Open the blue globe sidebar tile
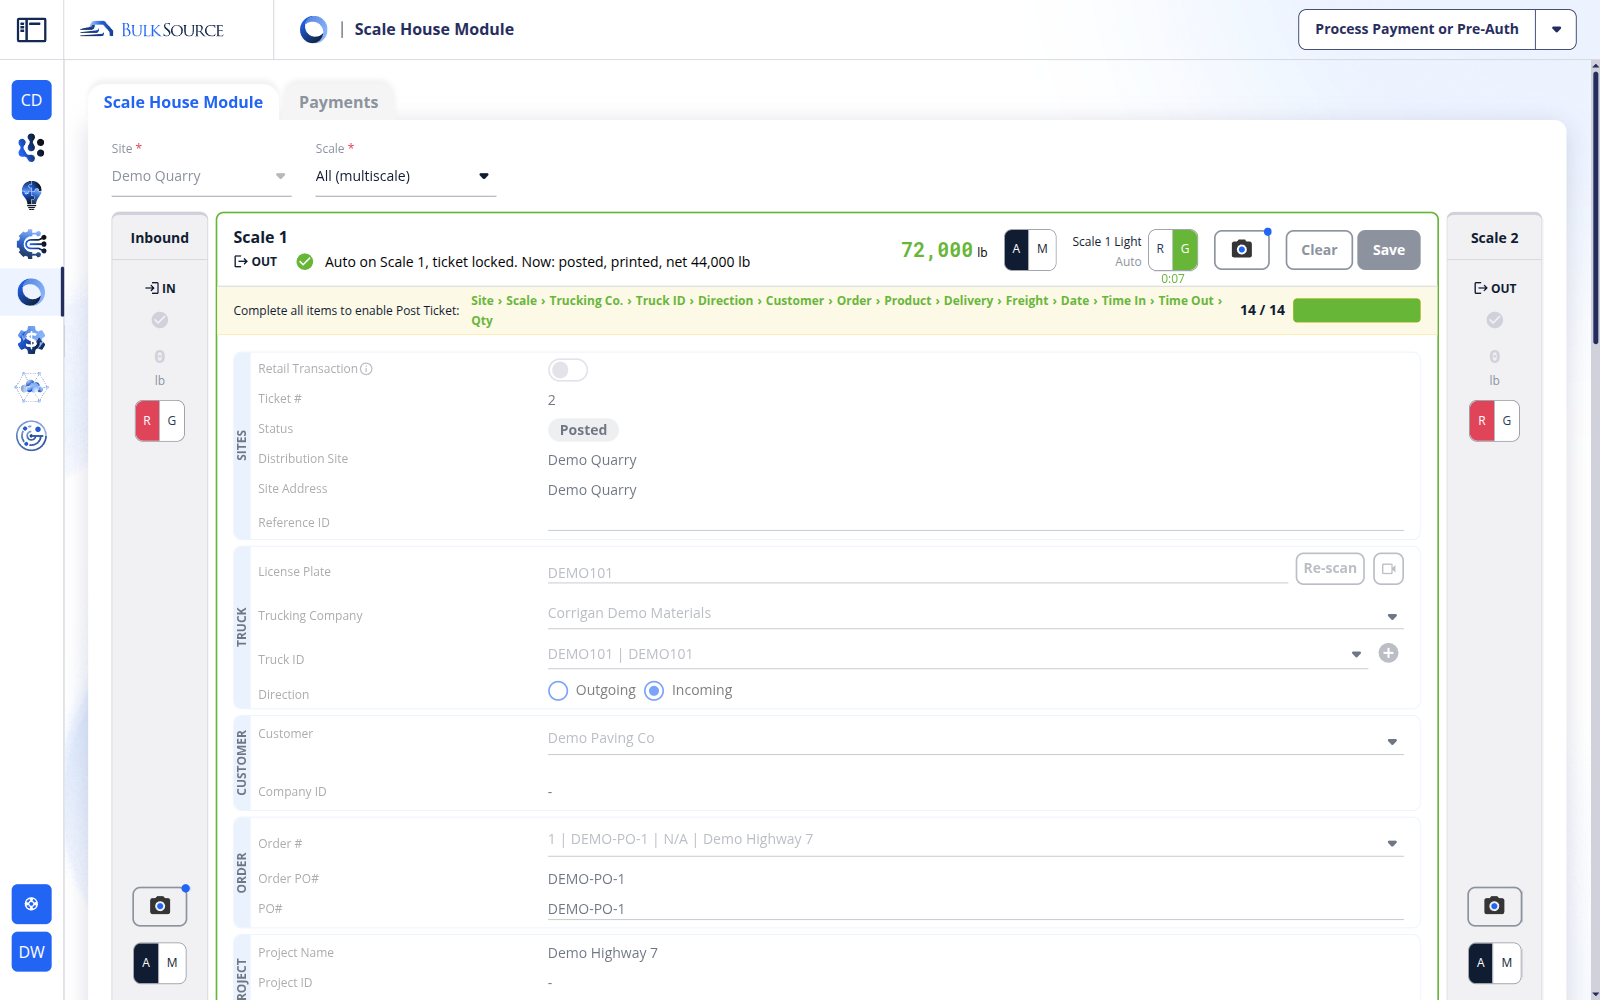 (x=32, y=904)
